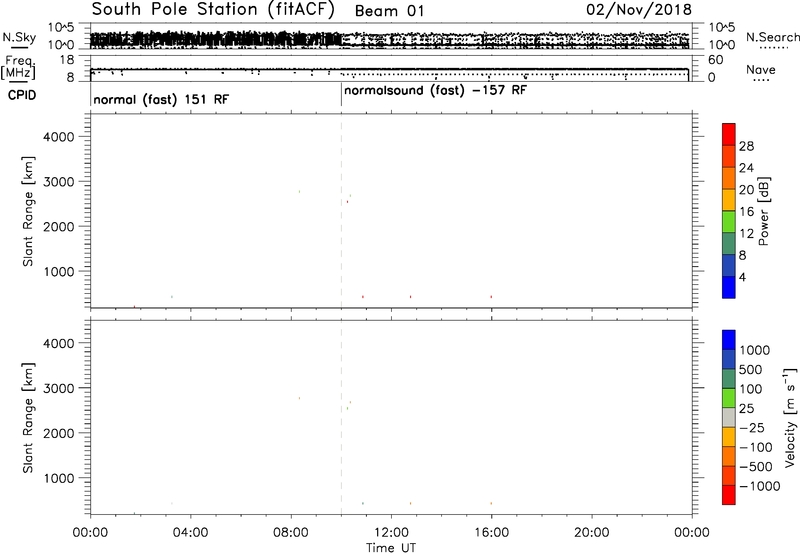Image resolution: width=800 pixels, height=554 pixels.
Task: Select the "Beam 01" label
Action: 389,11
